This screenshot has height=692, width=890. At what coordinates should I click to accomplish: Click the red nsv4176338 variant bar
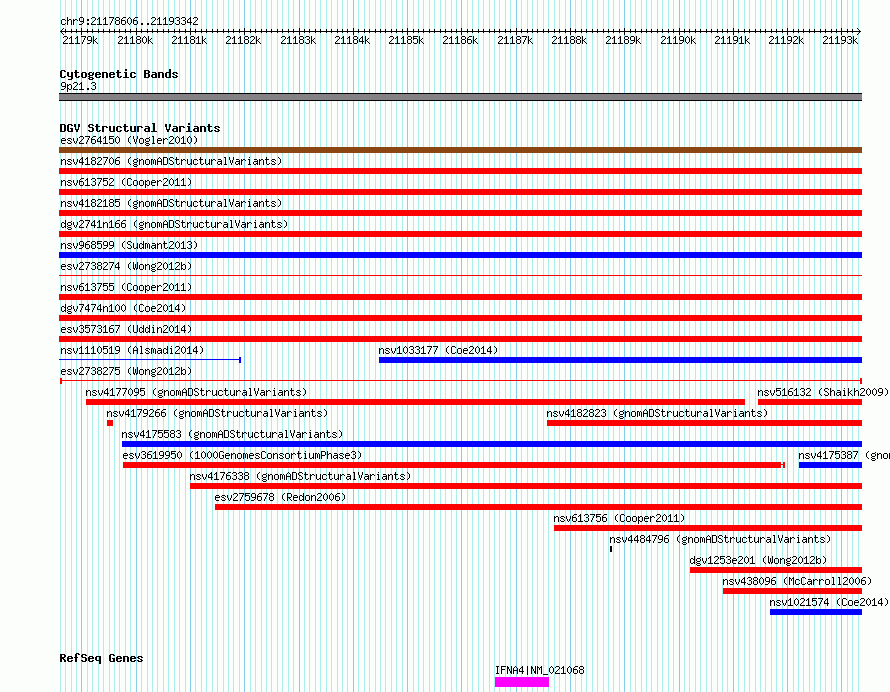526,486
